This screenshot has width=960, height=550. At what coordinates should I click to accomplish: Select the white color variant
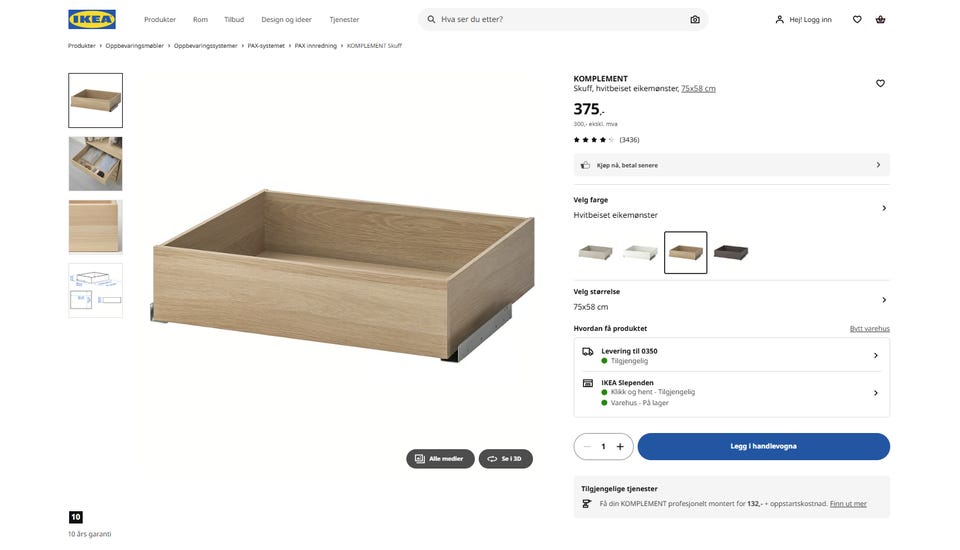pyautogui.click(x=640, y=253)
